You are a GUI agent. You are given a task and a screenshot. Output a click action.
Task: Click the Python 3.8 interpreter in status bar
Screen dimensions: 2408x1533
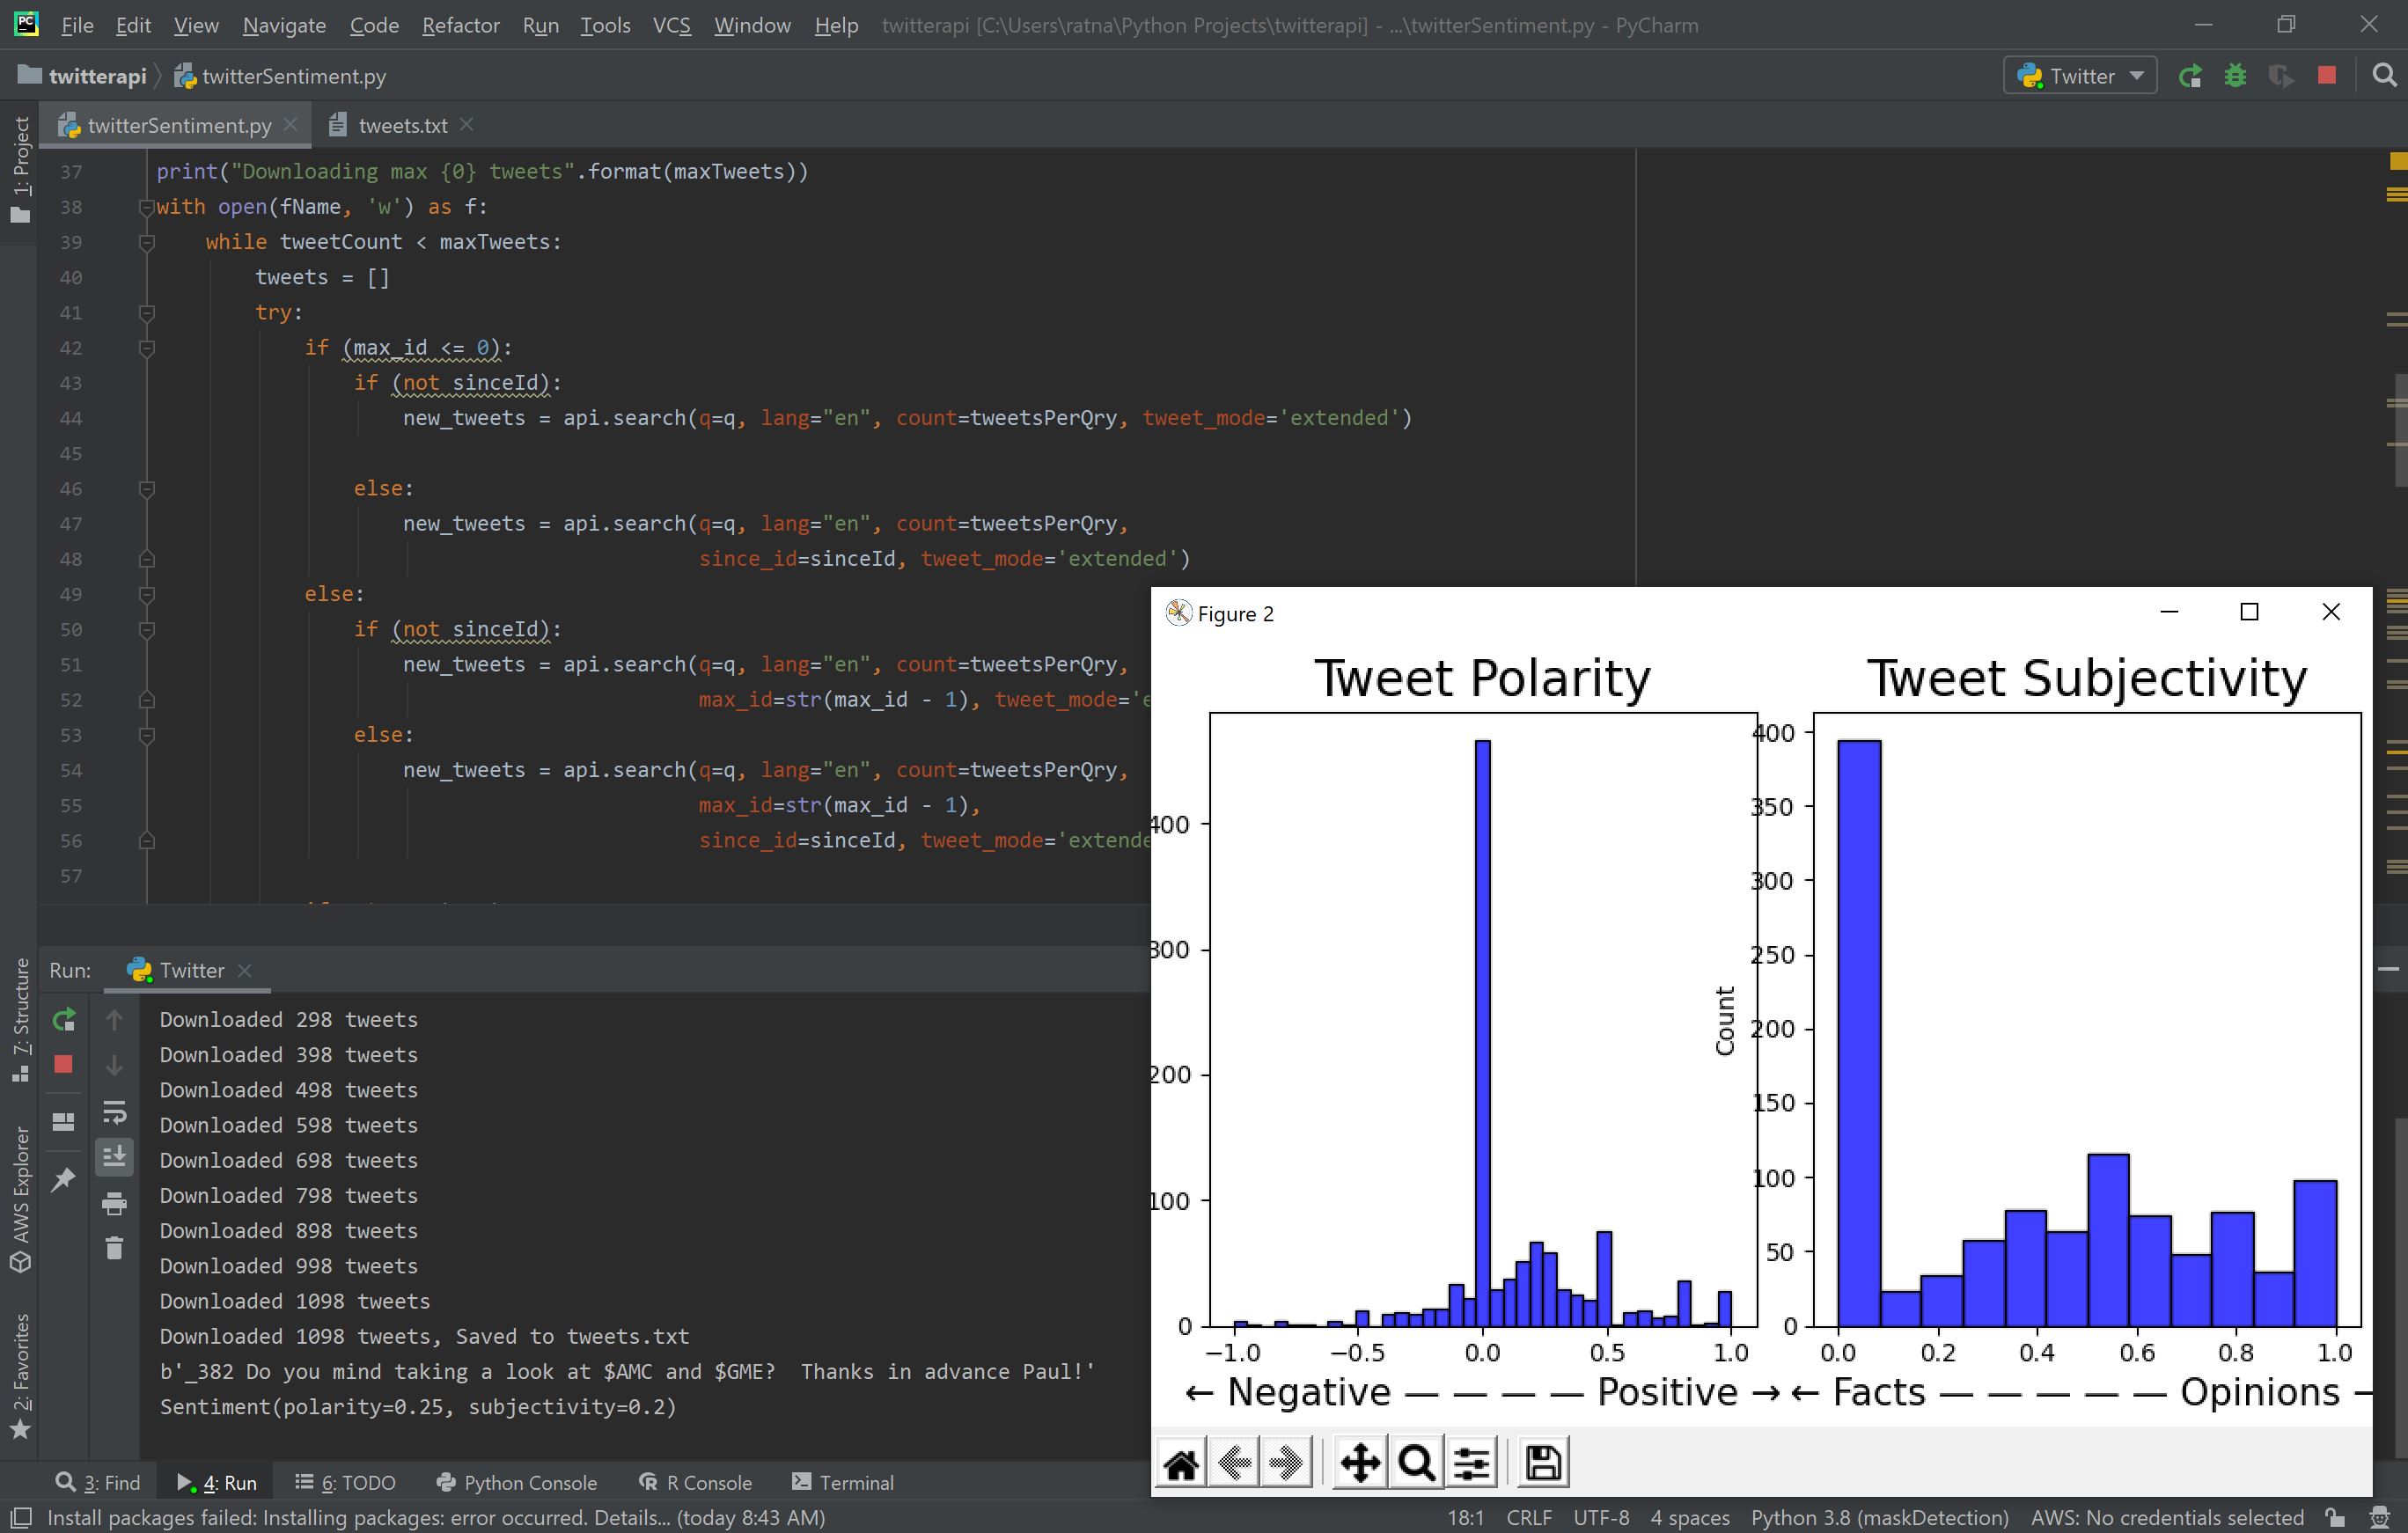point(1879,1517)
